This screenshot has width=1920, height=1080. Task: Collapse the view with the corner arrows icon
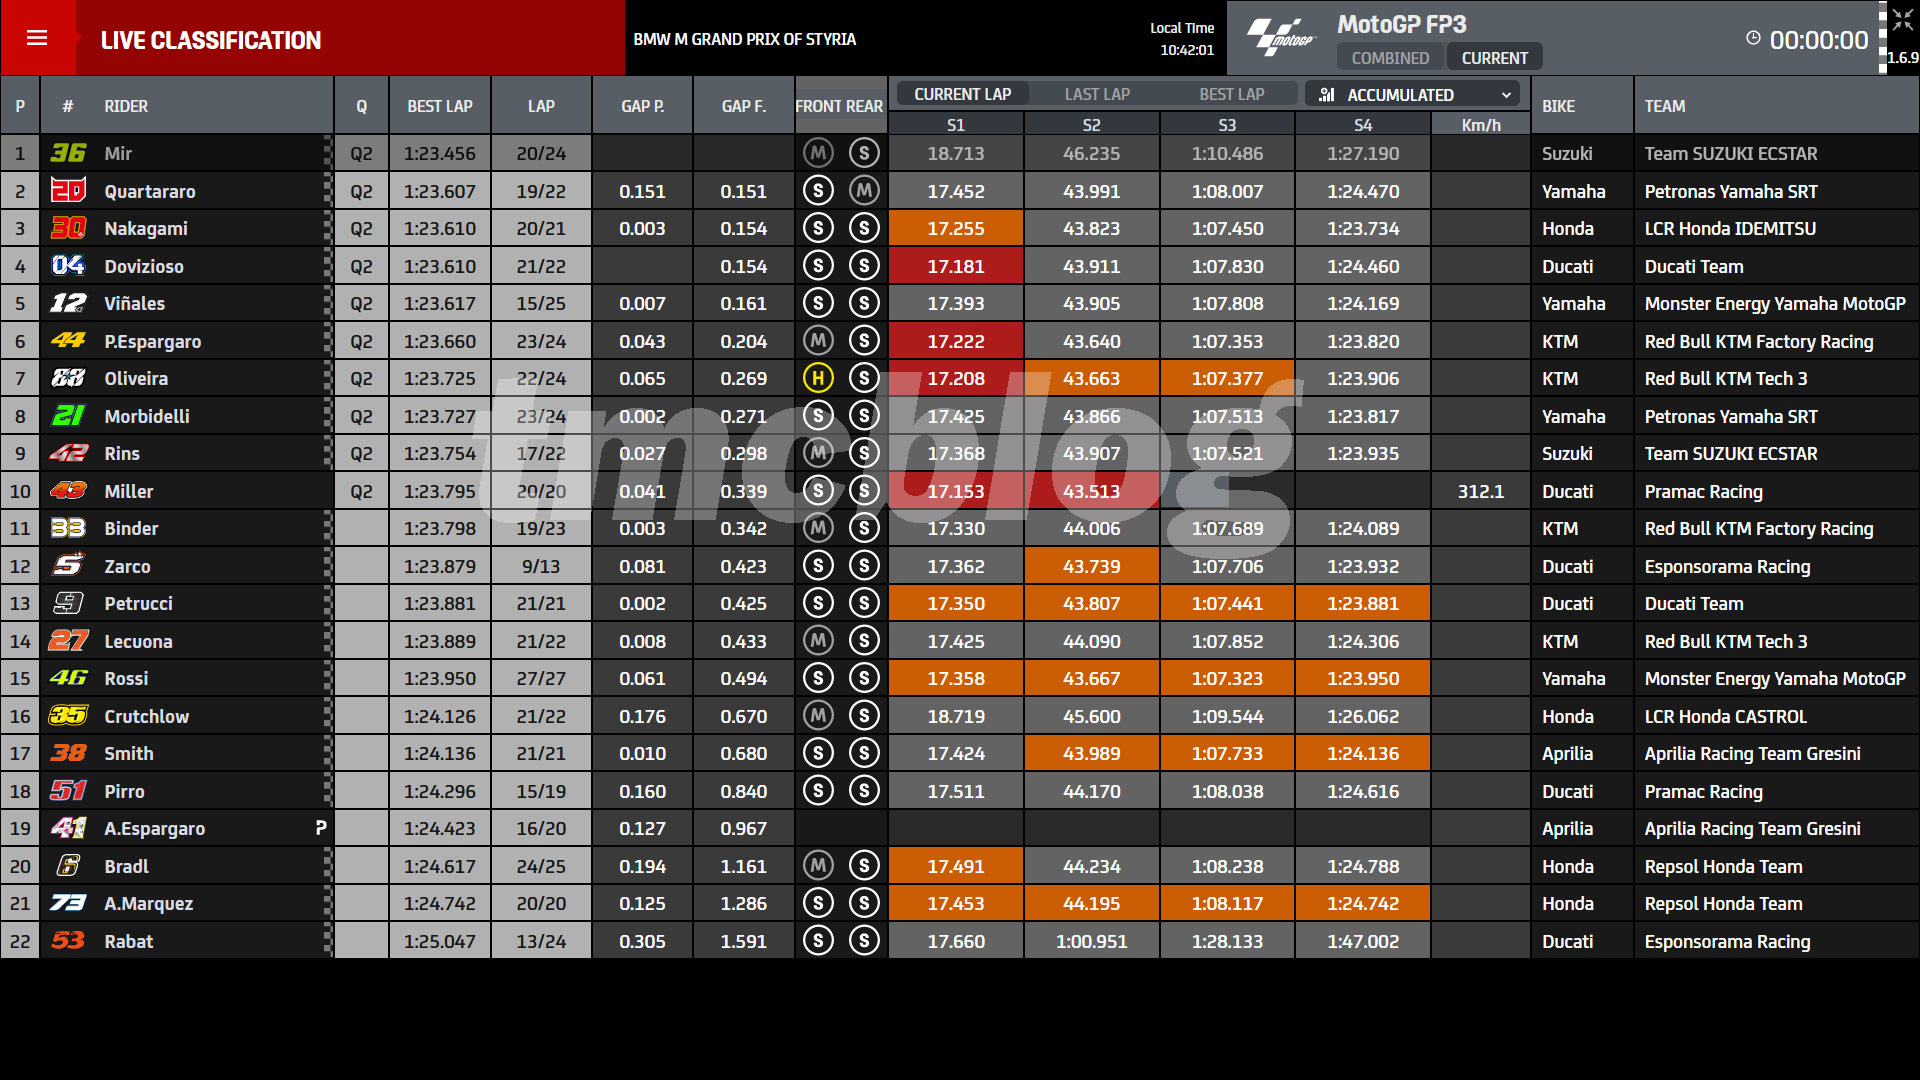(x=1902, y=20)
